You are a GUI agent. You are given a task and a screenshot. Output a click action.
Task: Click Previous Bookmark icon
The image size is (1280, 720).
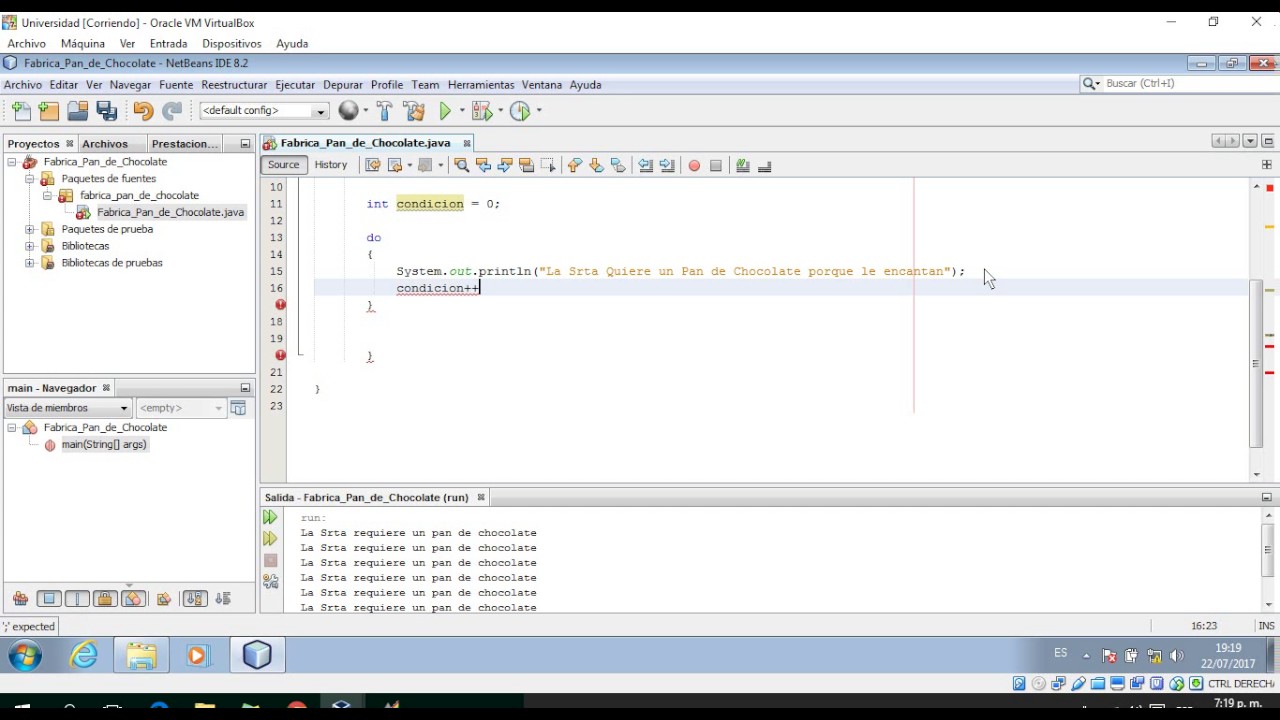[574, 165]
